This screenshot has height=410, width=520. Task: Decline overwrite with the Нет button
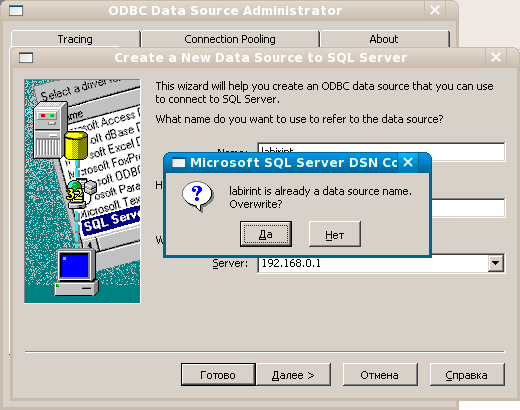[335, 234]
